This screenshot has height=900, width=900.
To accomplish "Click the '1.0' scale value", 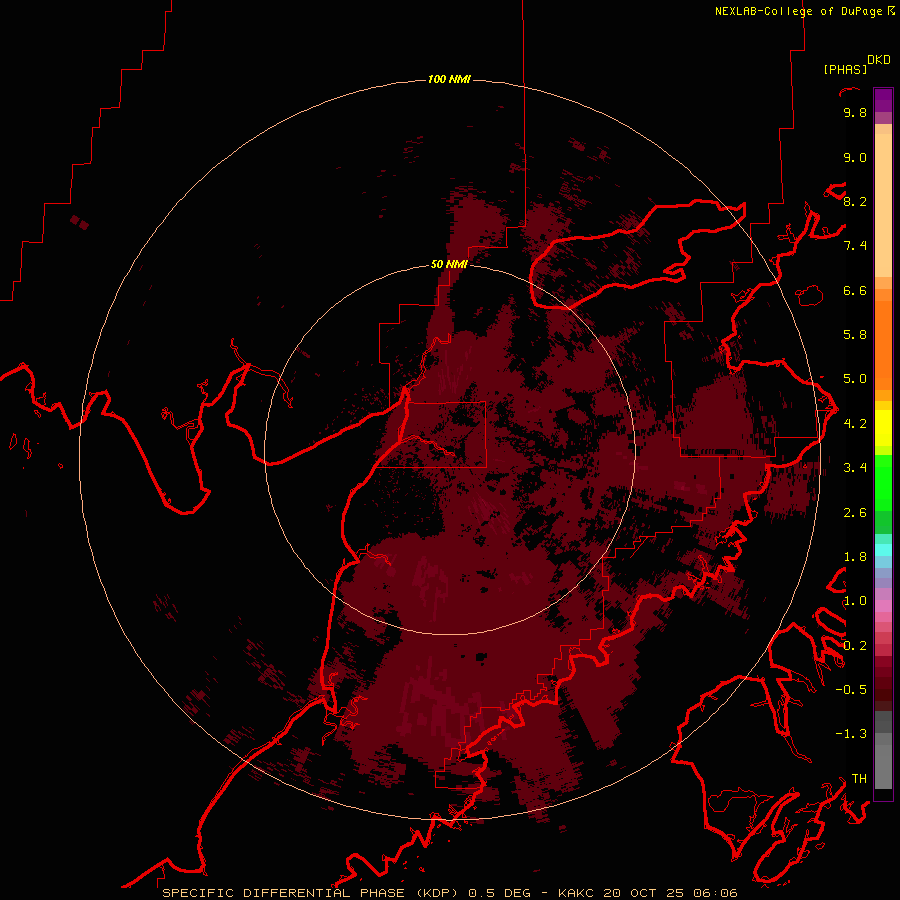I will coord(855,600).
